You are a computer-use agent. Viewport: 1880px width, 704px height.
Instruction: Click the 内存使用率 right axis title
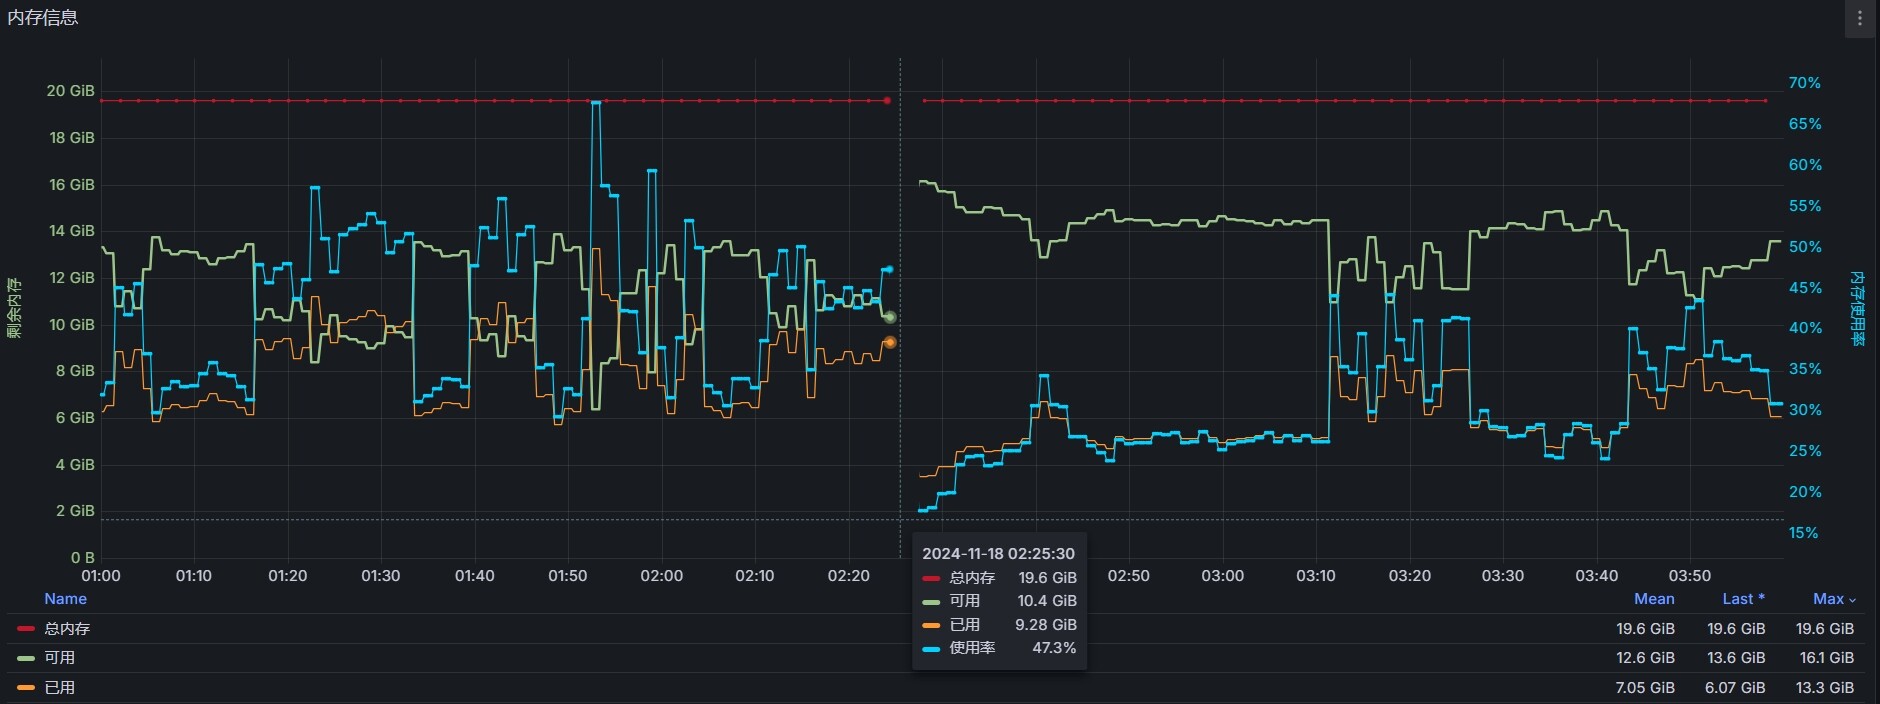pos(1857,308)
